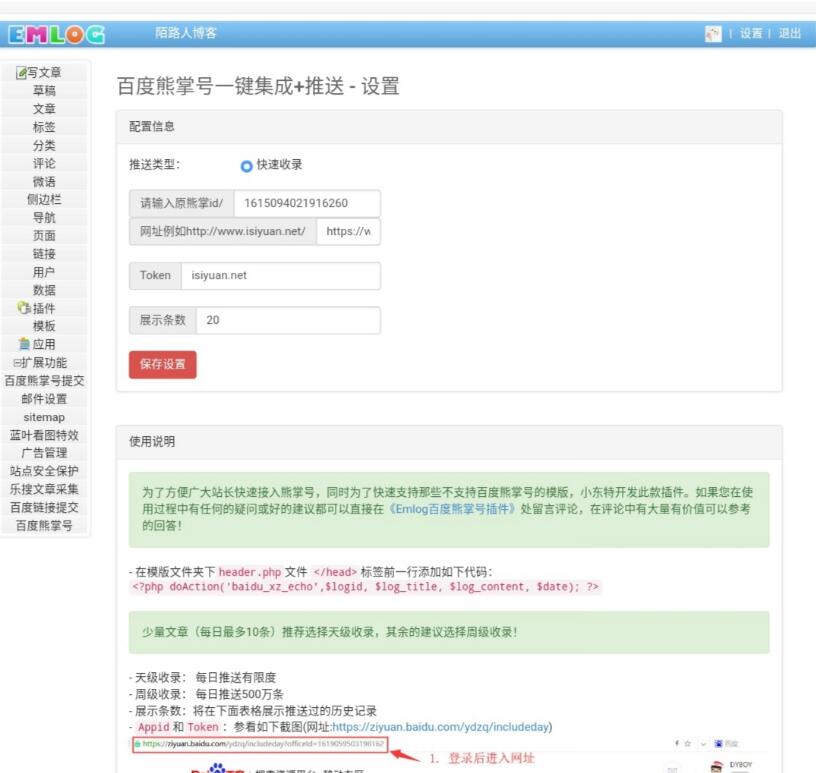This screenshot has width=816, height=773.
Task: Open 评论 in sidebar
Action: coord(44,163)
